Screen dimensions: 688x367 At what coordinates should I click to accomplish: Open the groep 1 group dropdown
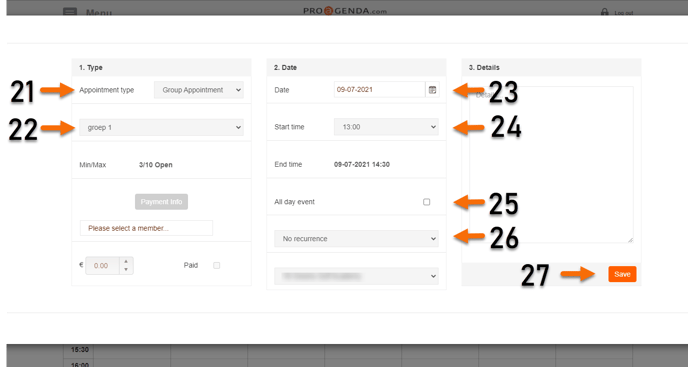coord(161,127)
